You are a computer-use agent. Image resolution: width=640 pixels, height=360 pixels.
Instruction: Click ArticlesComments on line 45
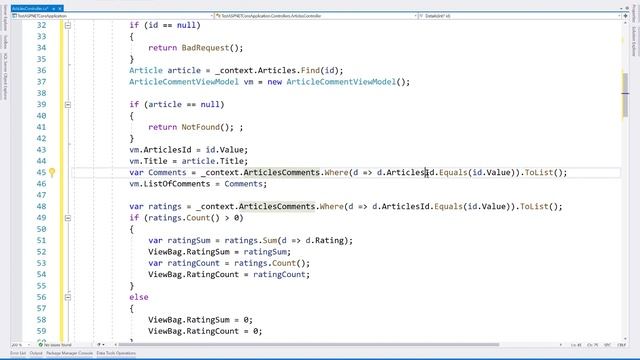tap(282, 172)
